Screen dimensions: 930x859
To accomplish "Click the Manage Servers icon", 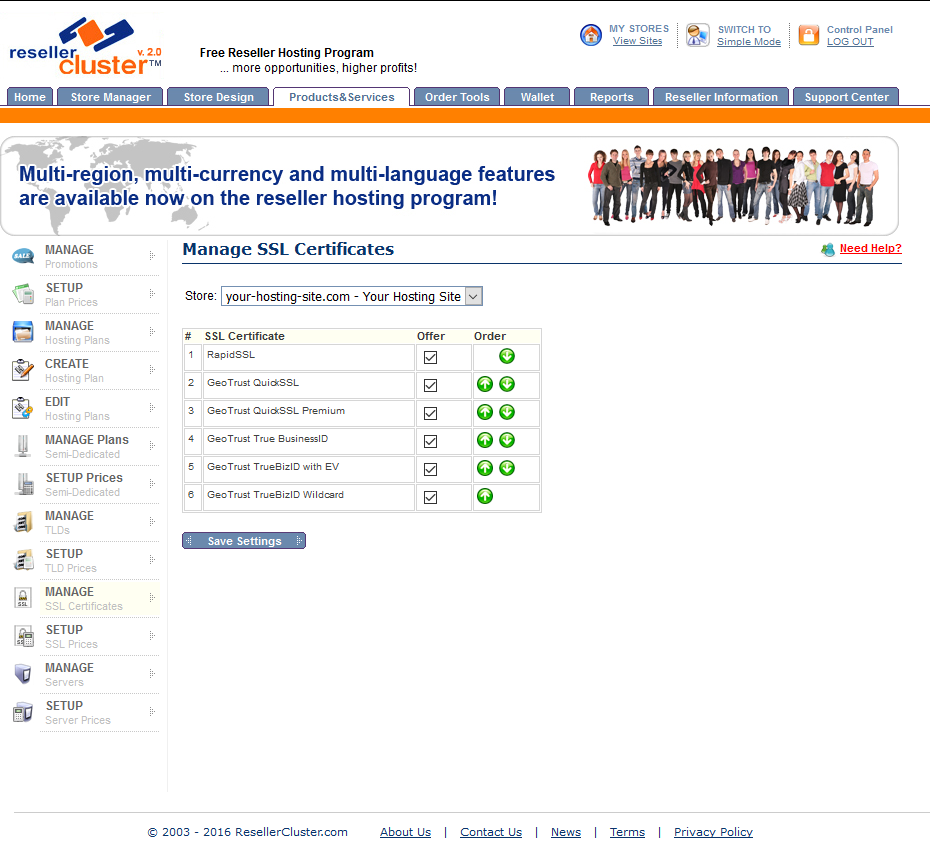I will coord(23,674).
